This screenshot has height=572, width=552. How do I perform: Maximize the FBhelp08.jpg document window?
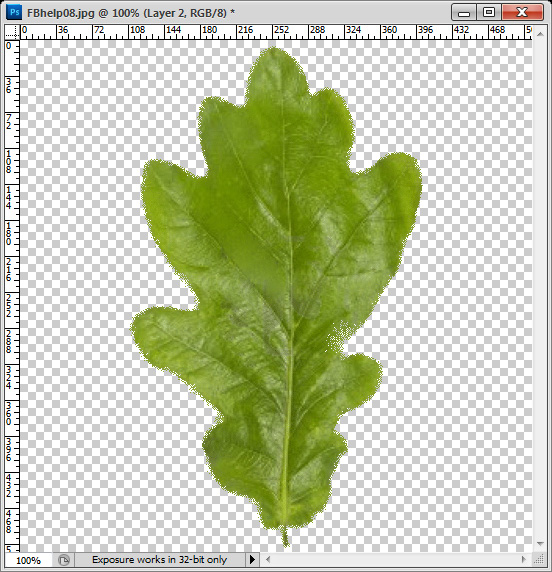[489, 13]
